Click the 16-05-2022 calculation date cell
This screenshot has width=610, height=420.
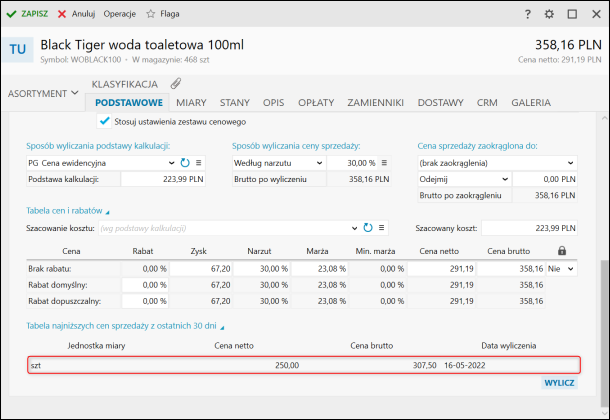[x=465, y=366]
